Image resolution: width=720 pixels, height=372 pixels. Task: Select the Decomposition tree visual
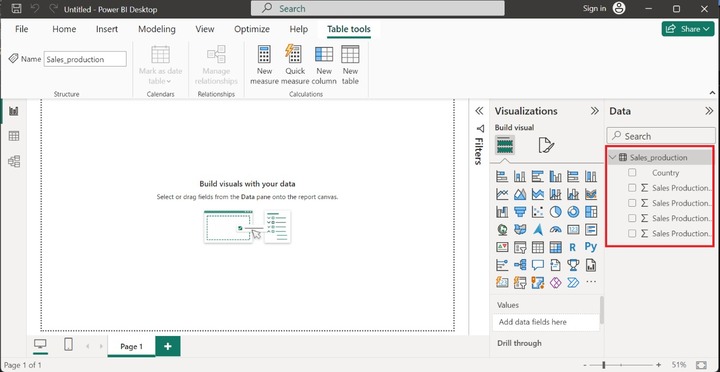(x=520, y=265)
